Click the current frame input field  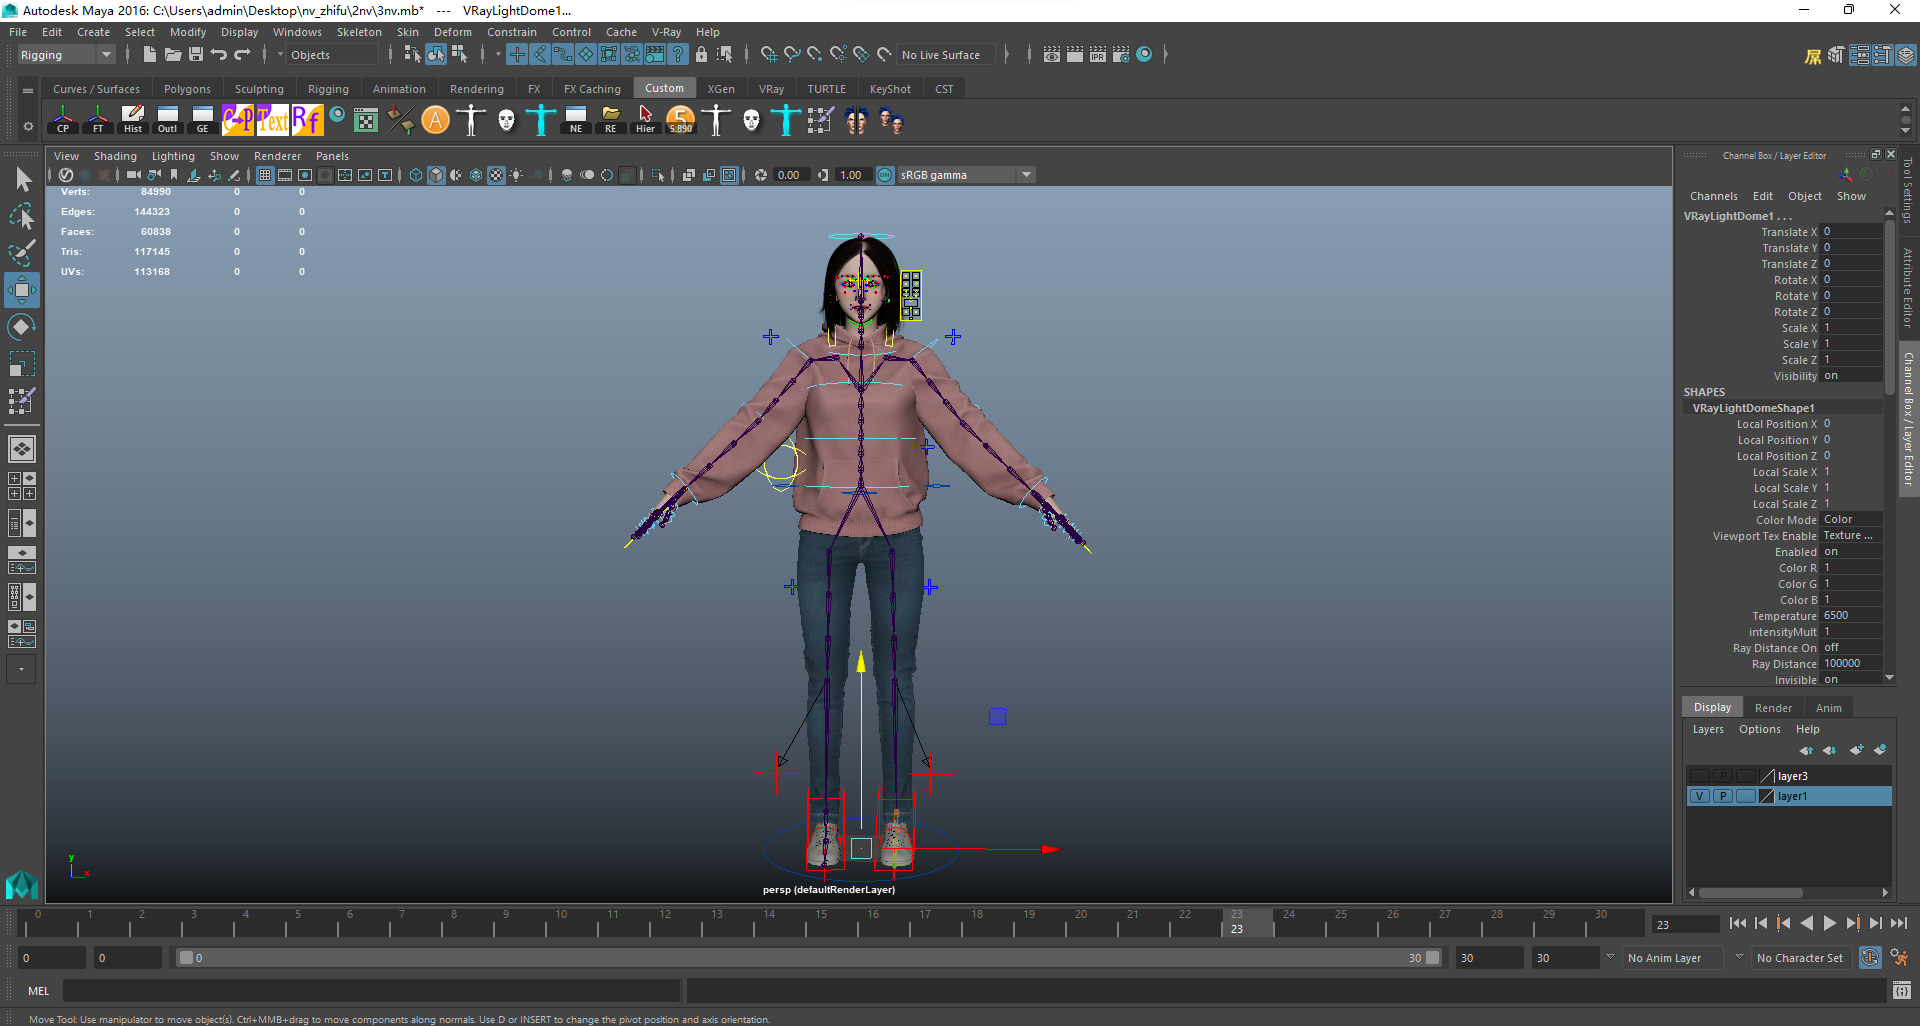pos(1685,924)
